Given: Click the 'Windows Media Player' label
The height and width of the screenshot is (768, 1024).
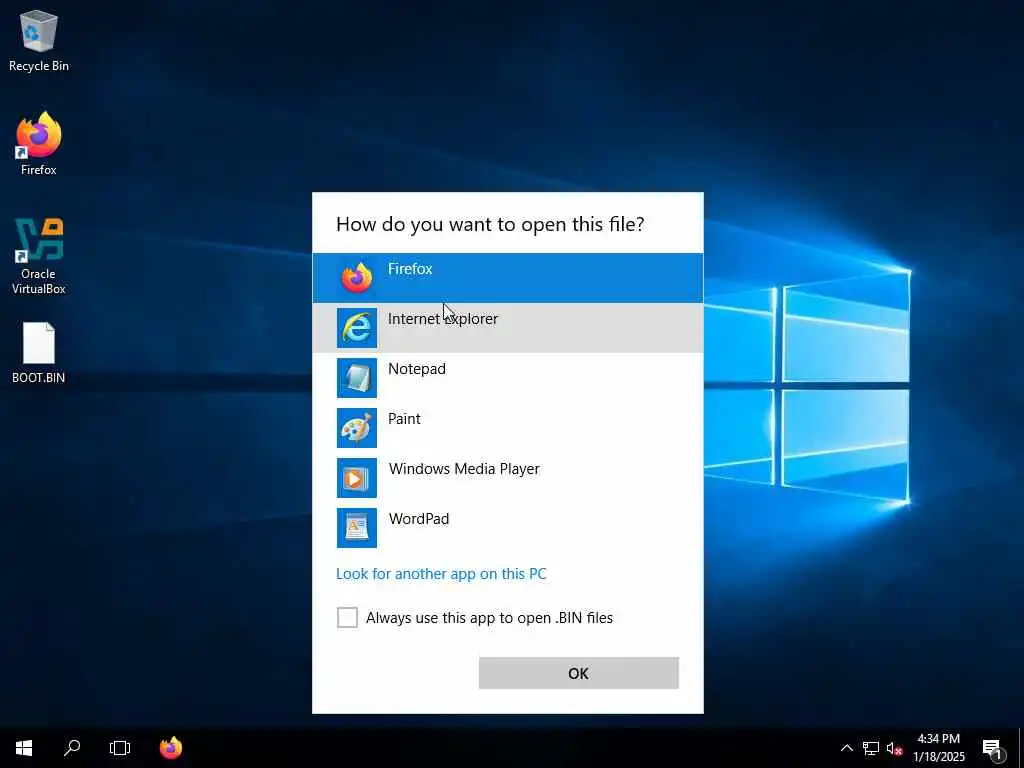Looking at the screenshot, I should tap(464, 469).
